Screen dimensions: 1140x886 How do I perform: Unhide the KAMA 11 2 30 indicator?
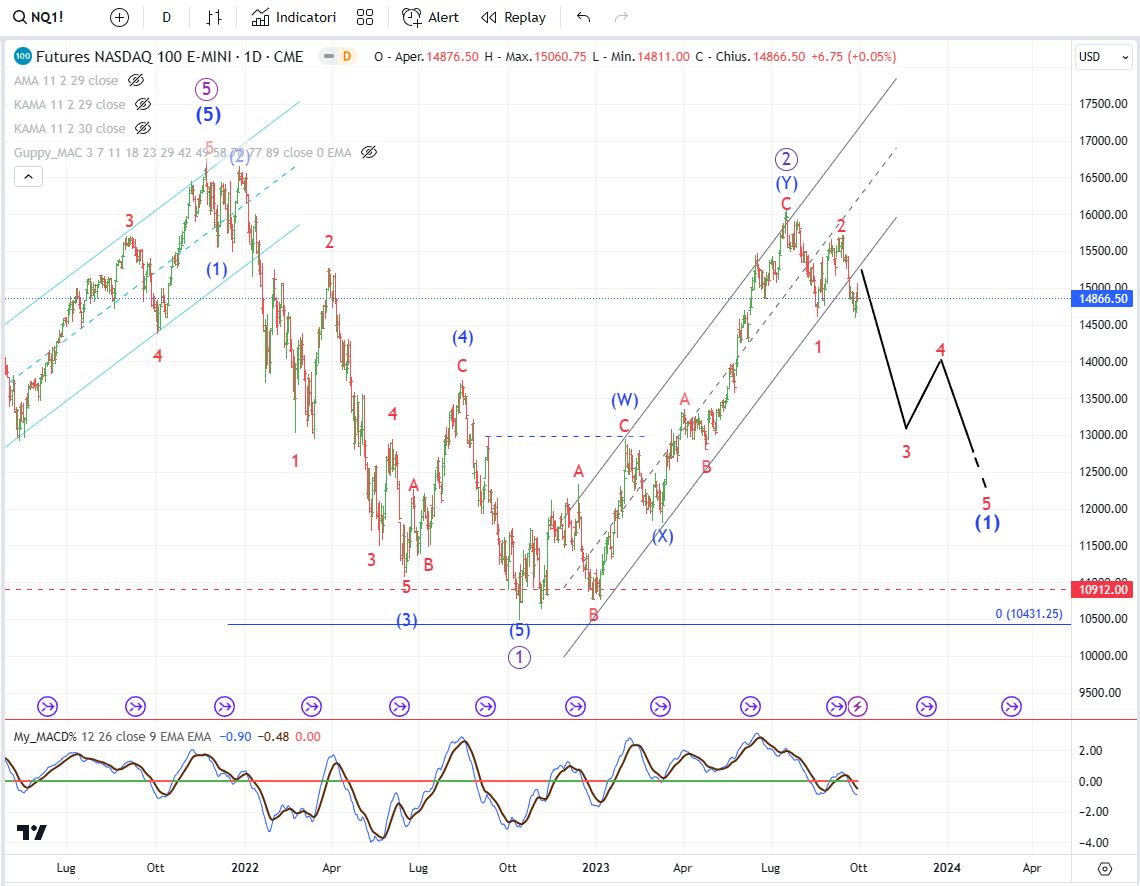tap(143, 129)
